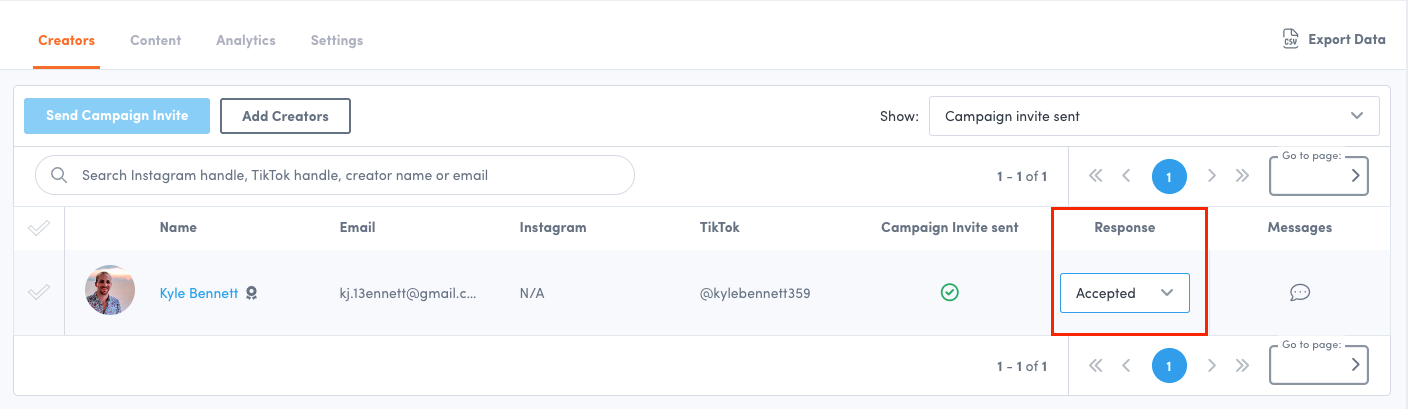Open messages chat bubble for Kyle Bennett

coord(1299,293)
